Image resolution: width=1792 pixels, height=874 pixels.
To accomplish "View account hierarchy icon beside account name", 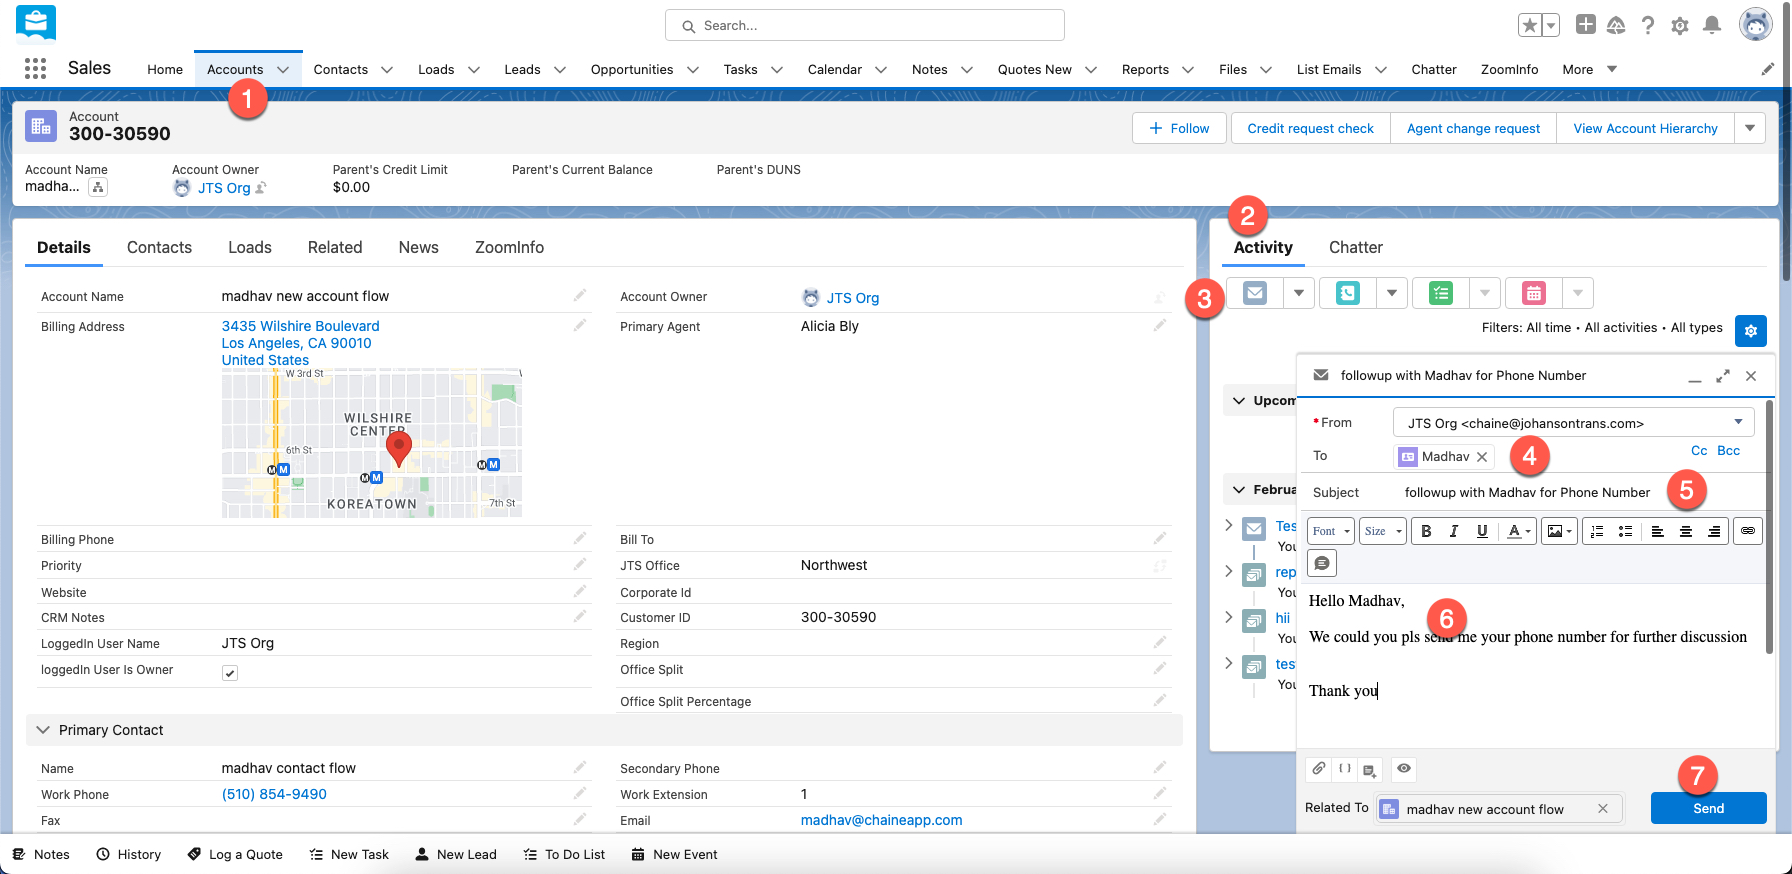I will click(98, 187).
